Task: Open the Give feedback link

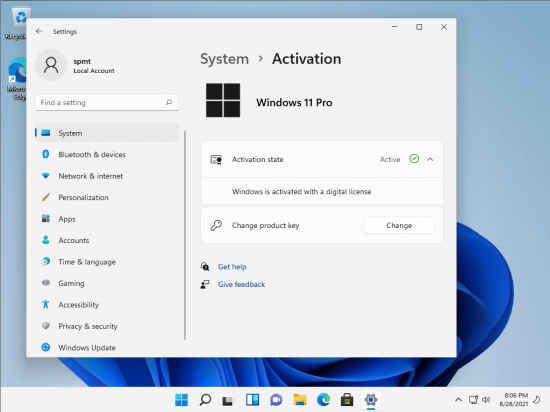Action: (241, 284)
